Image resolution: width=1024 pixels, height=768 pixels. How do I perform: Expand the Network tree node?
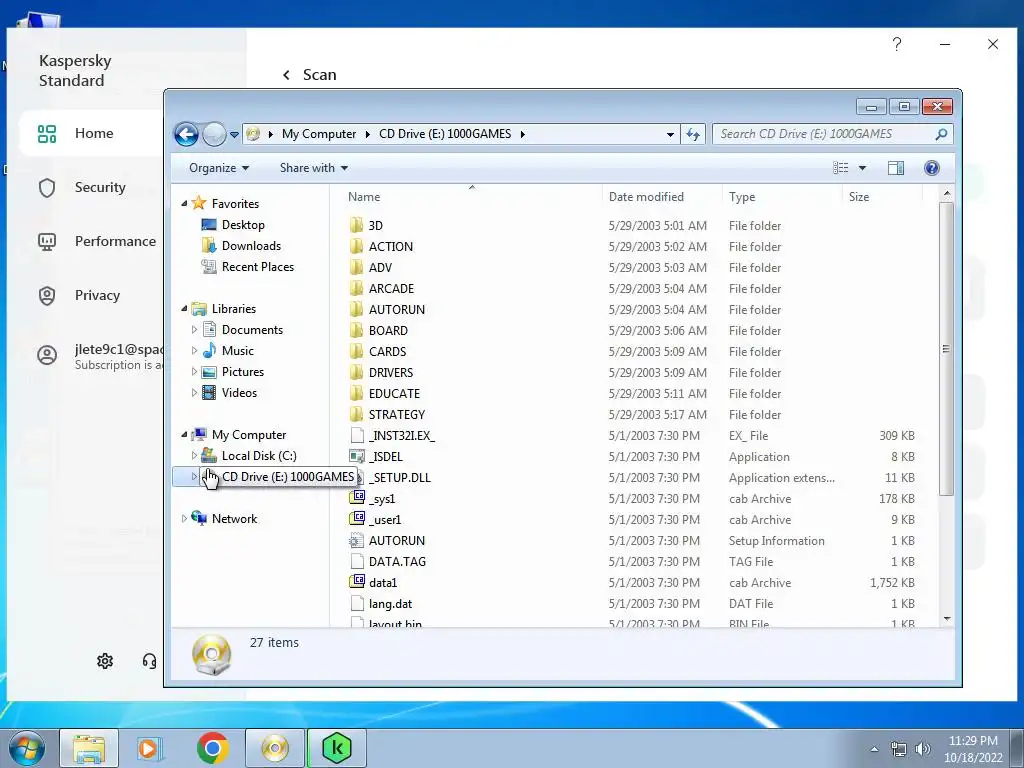(x=184, y=519)
